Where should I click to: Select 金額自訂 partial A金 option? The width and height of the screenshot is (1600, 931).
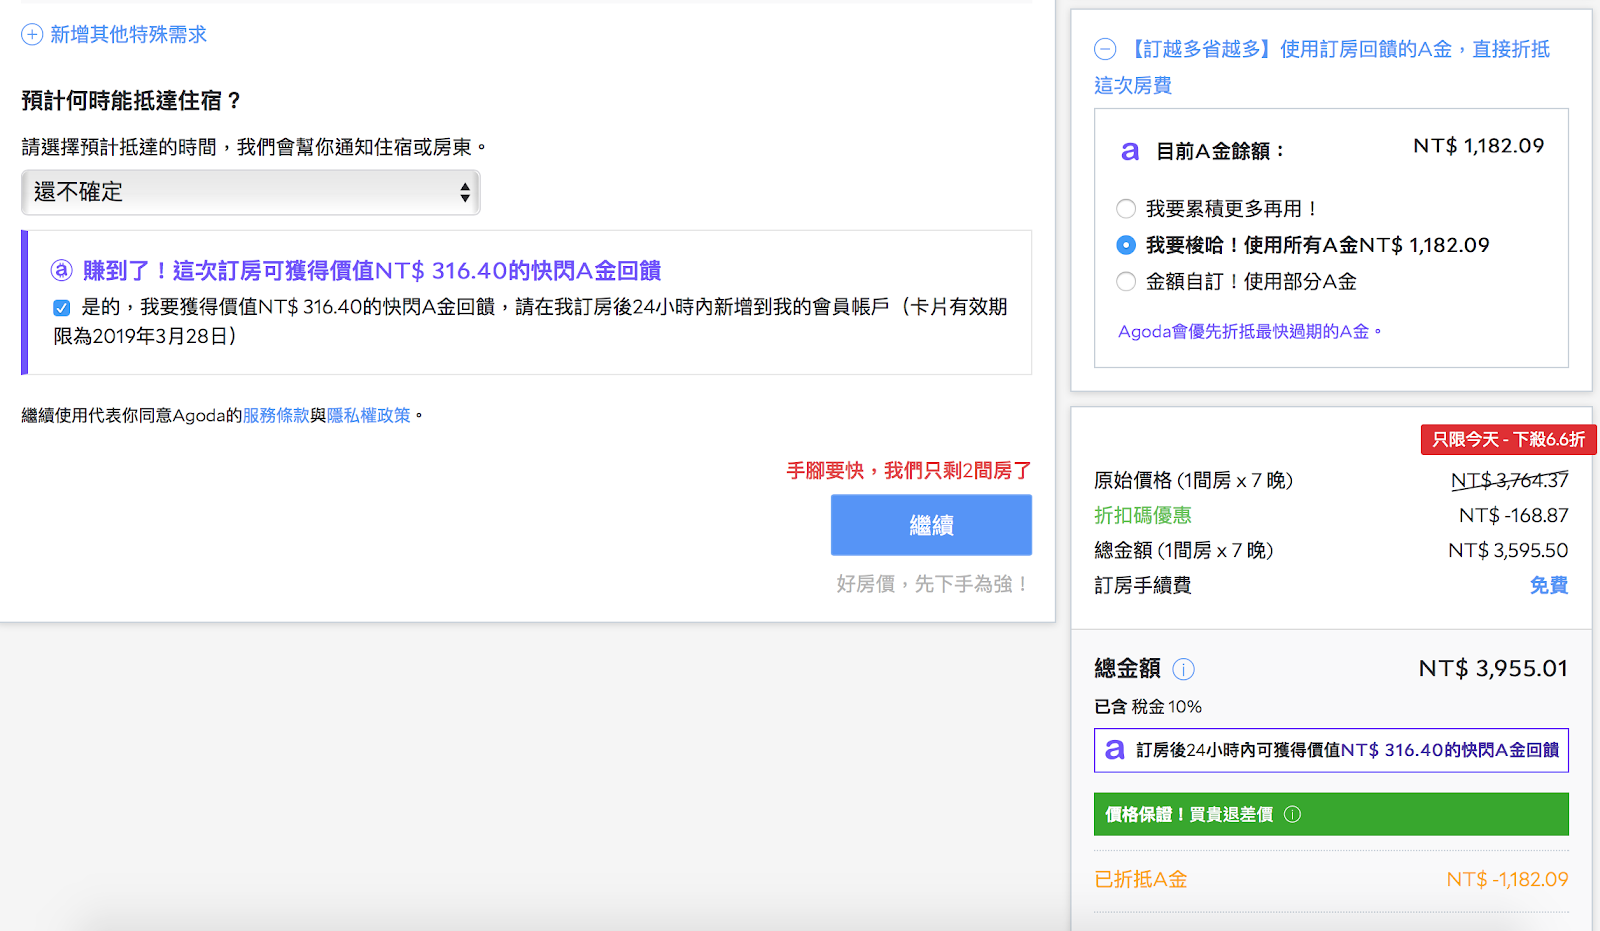(1126, 281)
